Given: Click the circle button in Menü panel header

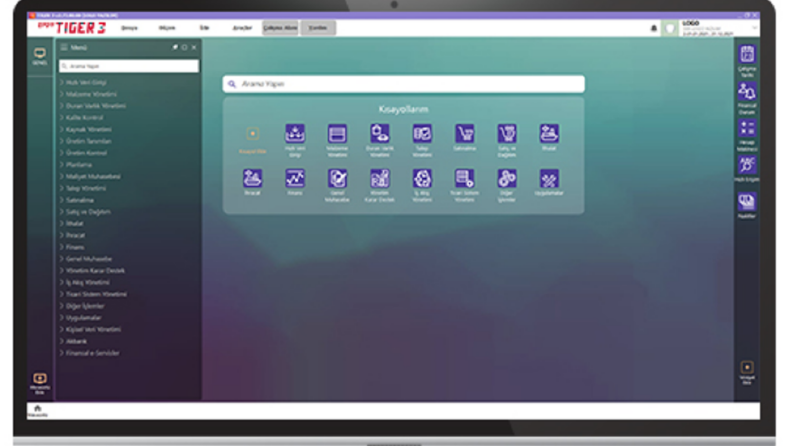Looking at the screenshot, I should pyautogui.click(x=185, y=47).
